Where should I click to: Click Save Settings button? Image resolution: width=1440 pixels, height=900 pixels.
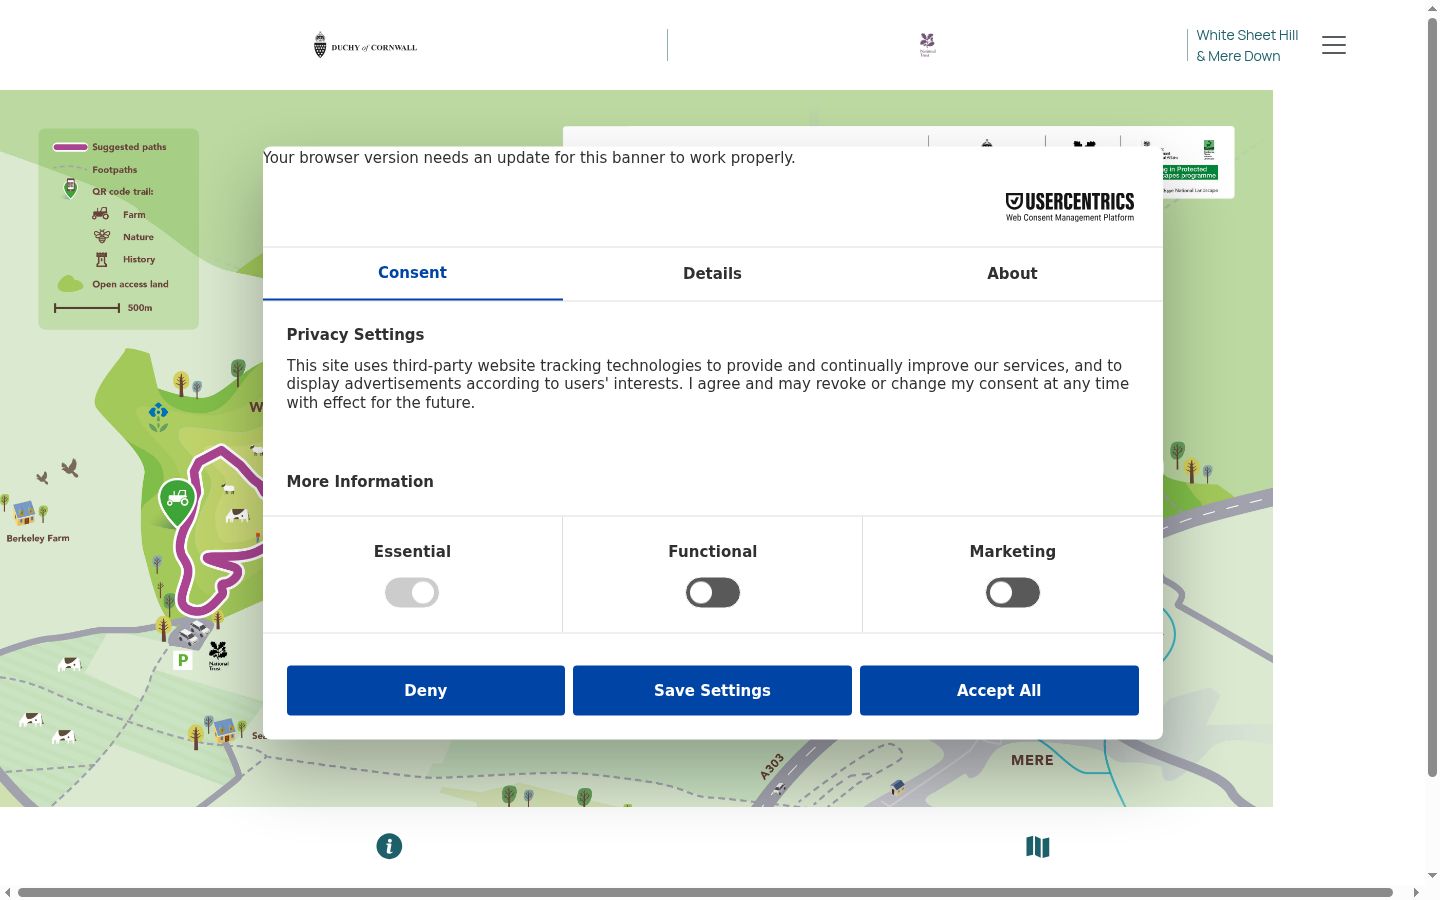click(712, 690)
